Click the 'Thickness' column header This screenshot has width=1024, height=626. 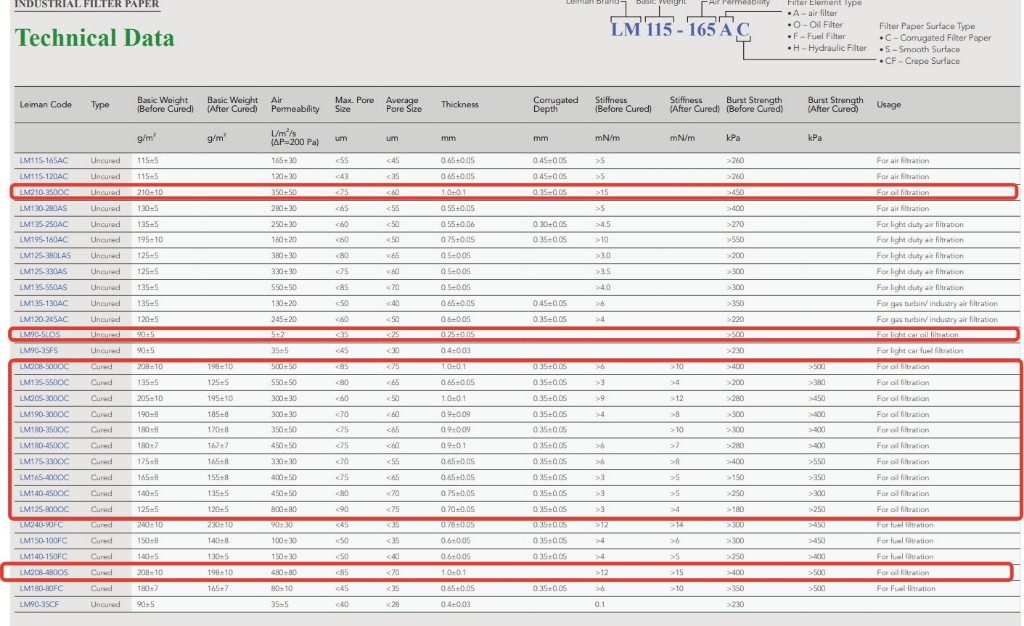[460, 104]
